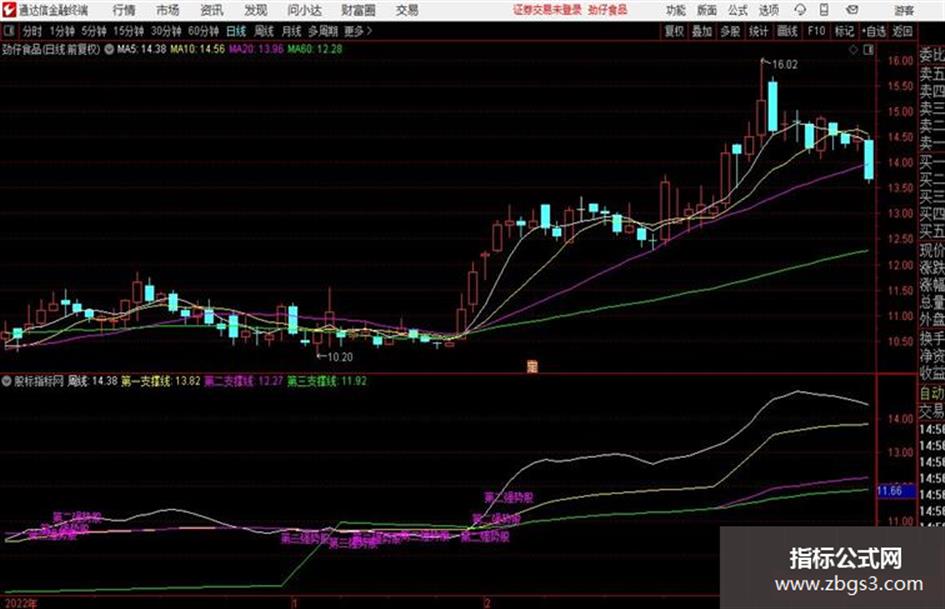This screenshot has height=609, width=945.
Task: Toggle the side panel icon beside the diamond
Action: click(x=868, y=50)
